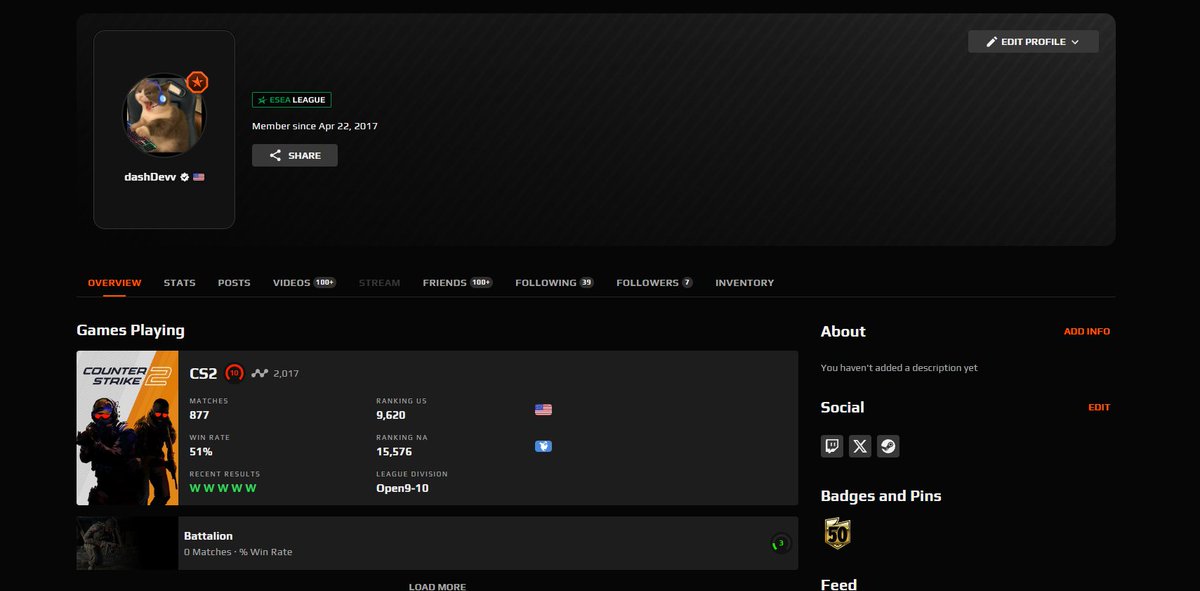Select the CS2 game banner thumbnail
Screen dimensions: 1200x591
(125, 428)
